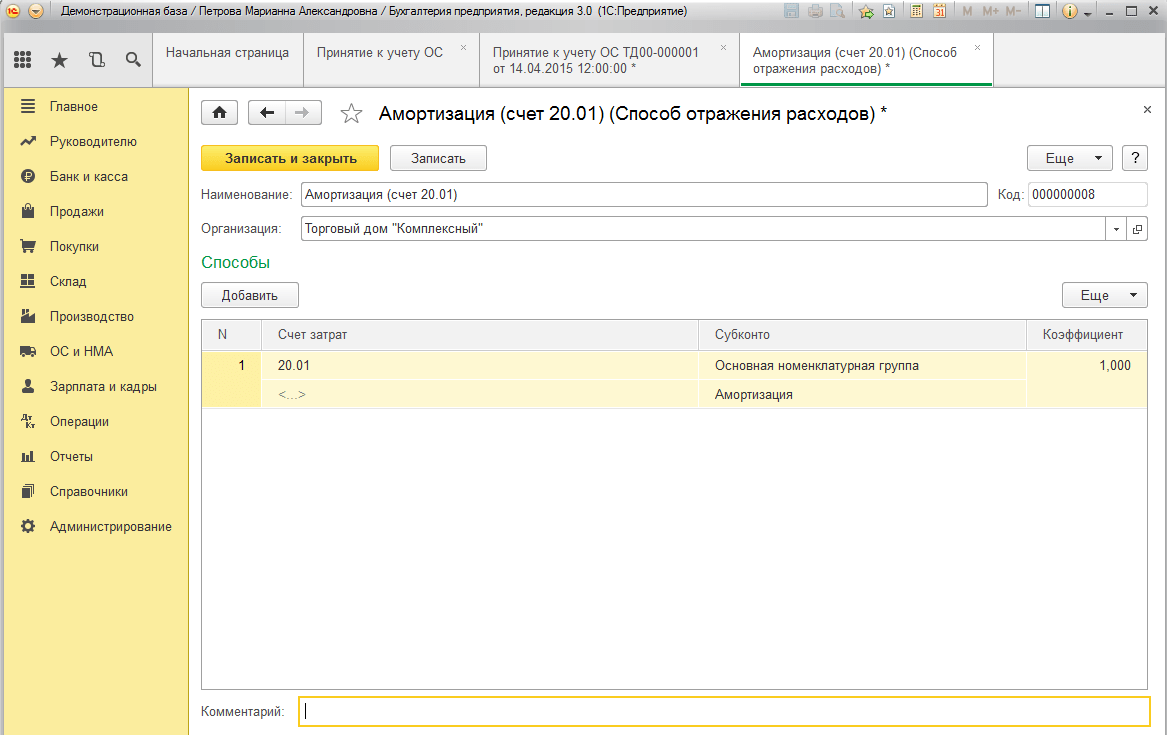Click the question mark help button
Viewport: 1167px width, 735px height.
point(1134,158)
